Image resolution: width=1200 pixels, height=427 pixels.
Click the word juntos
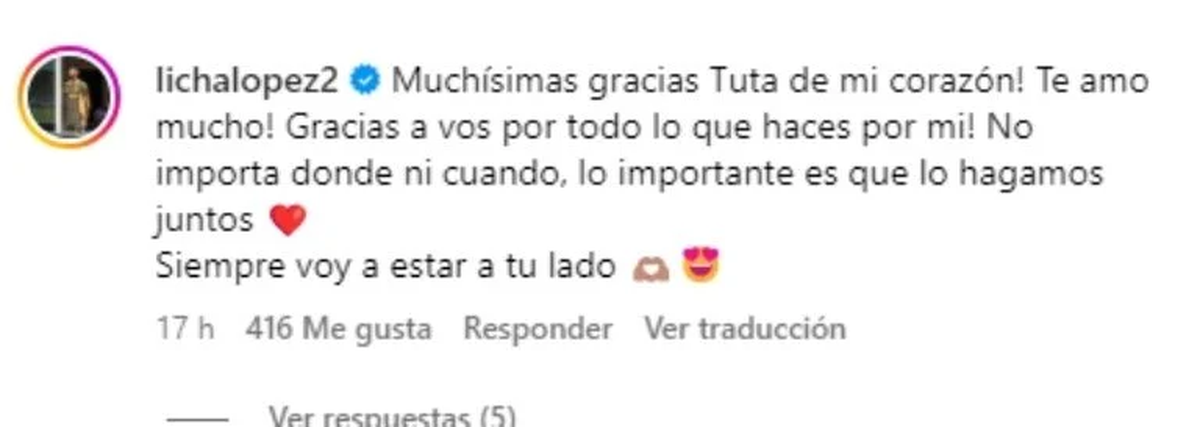(x=208, y=221)
